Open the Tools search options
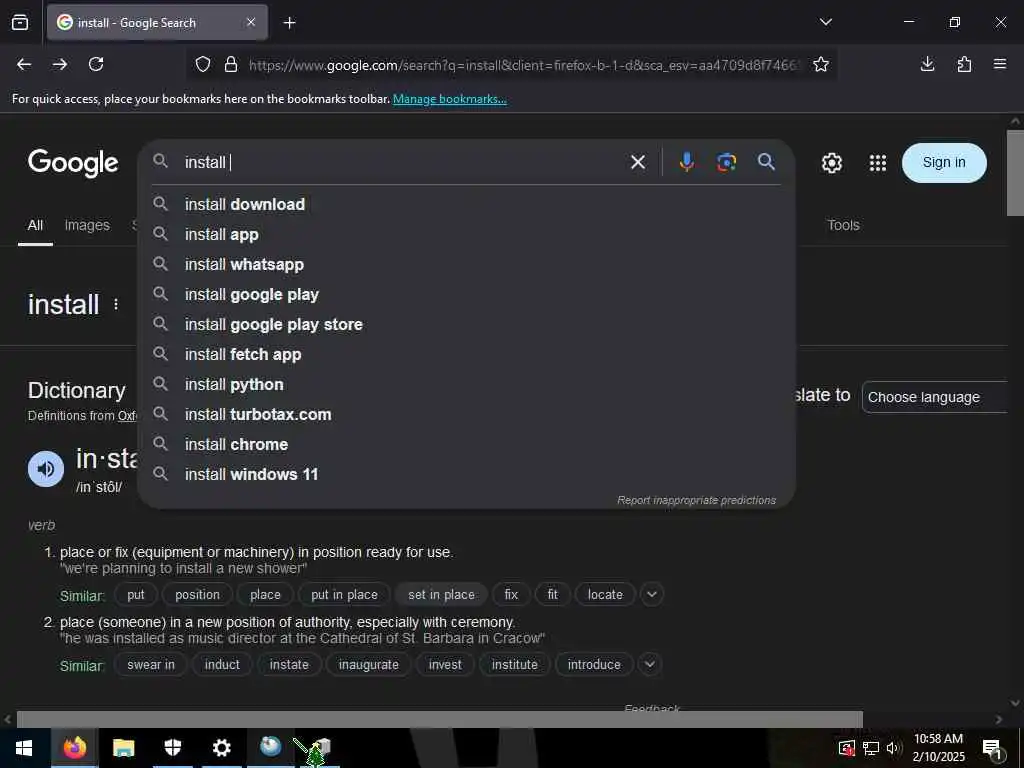Image resolution: width=1024 pixels, height=768 pixels. pos(843,225)
